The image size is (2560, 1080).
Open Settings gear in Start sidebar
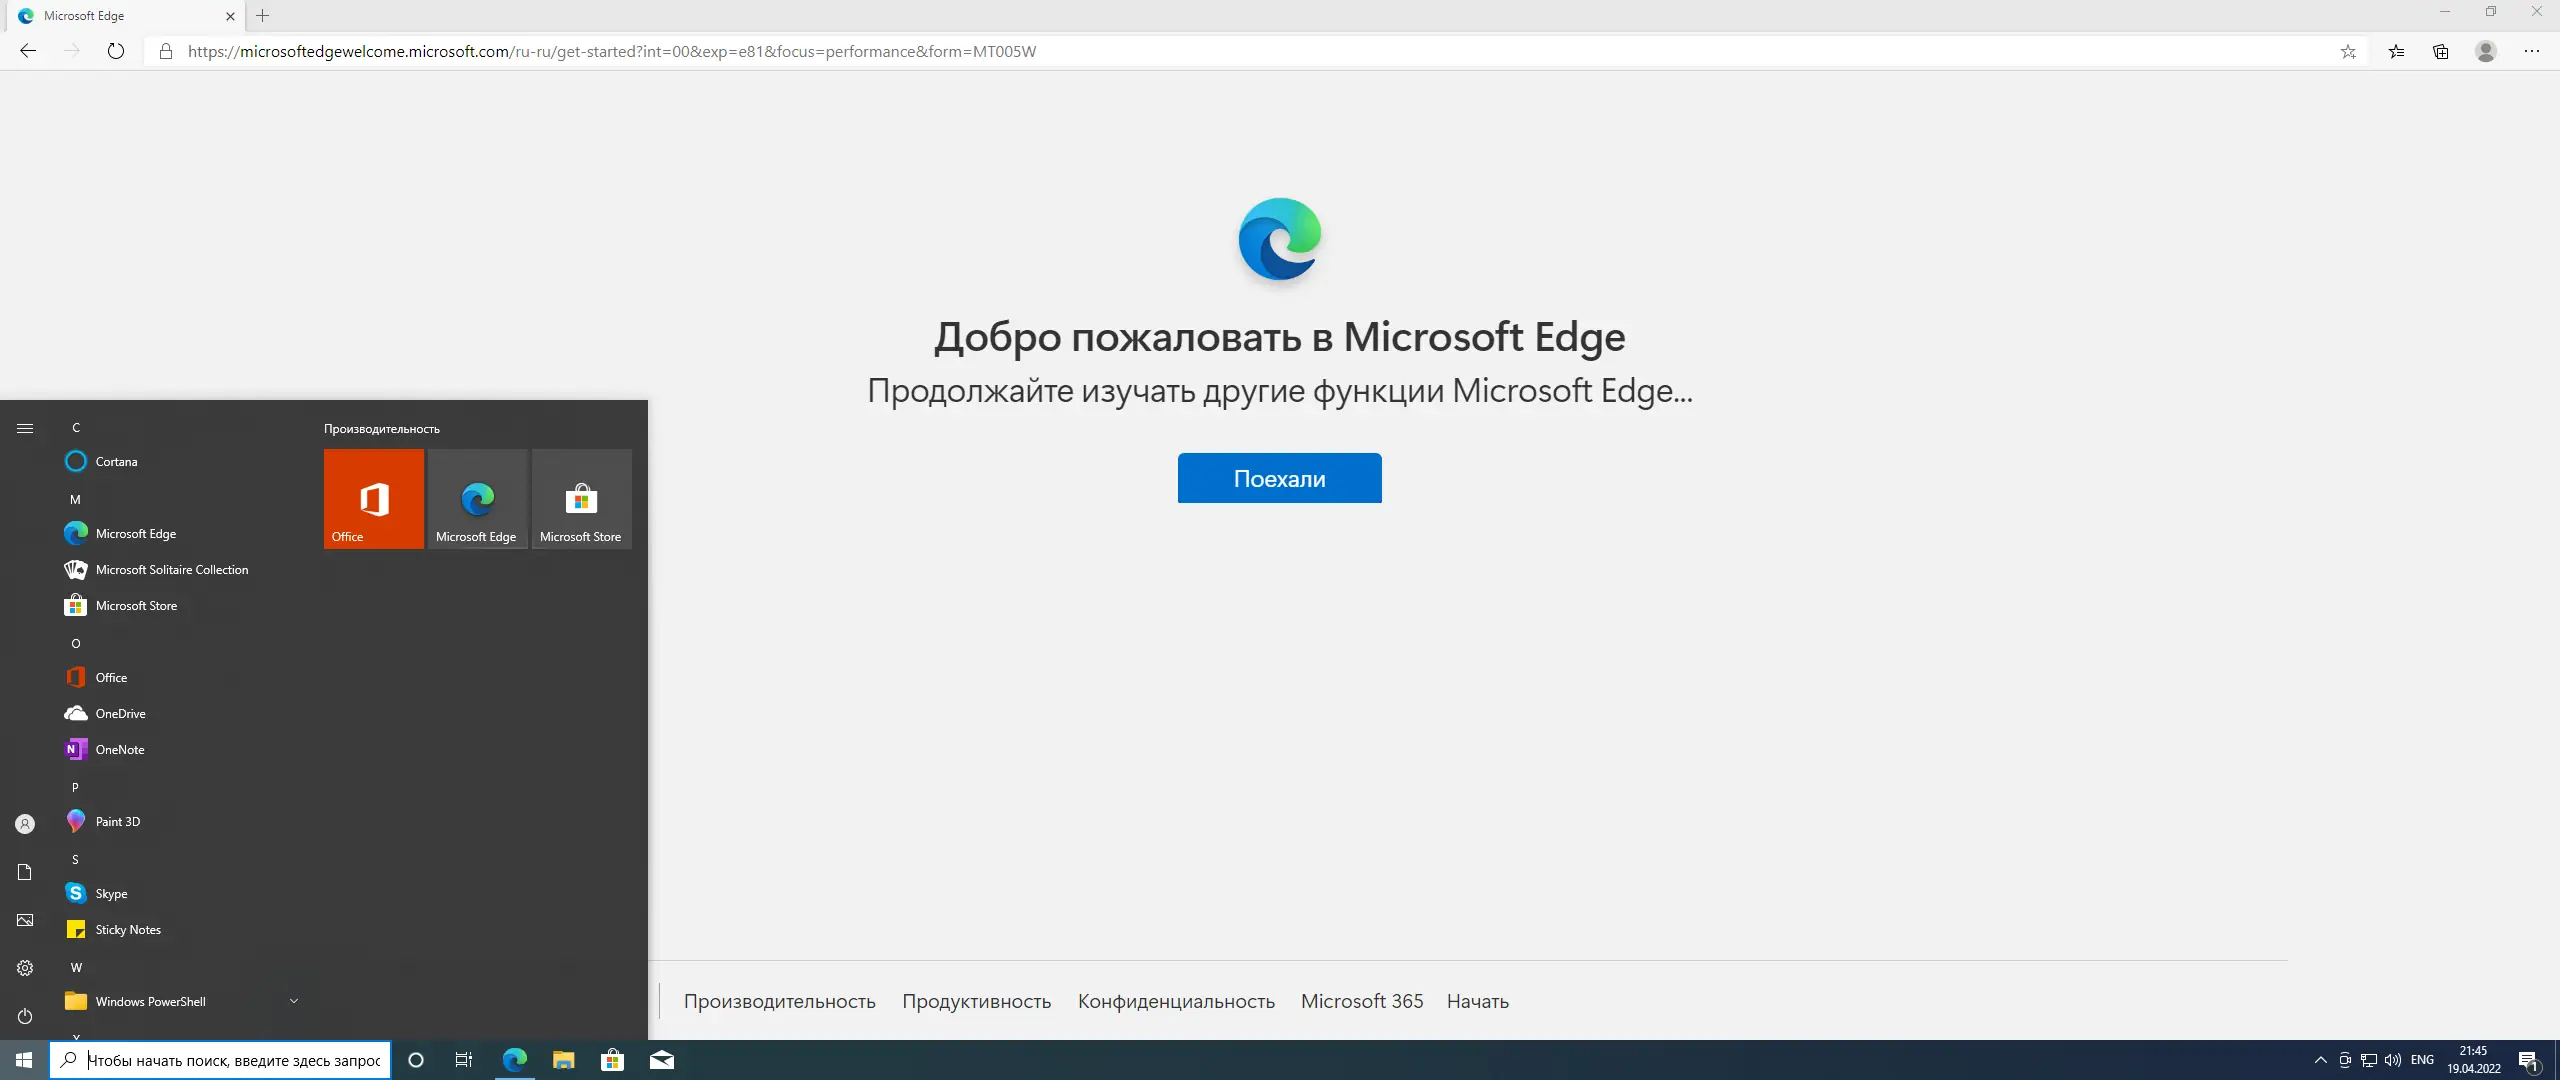coord(25,968)
